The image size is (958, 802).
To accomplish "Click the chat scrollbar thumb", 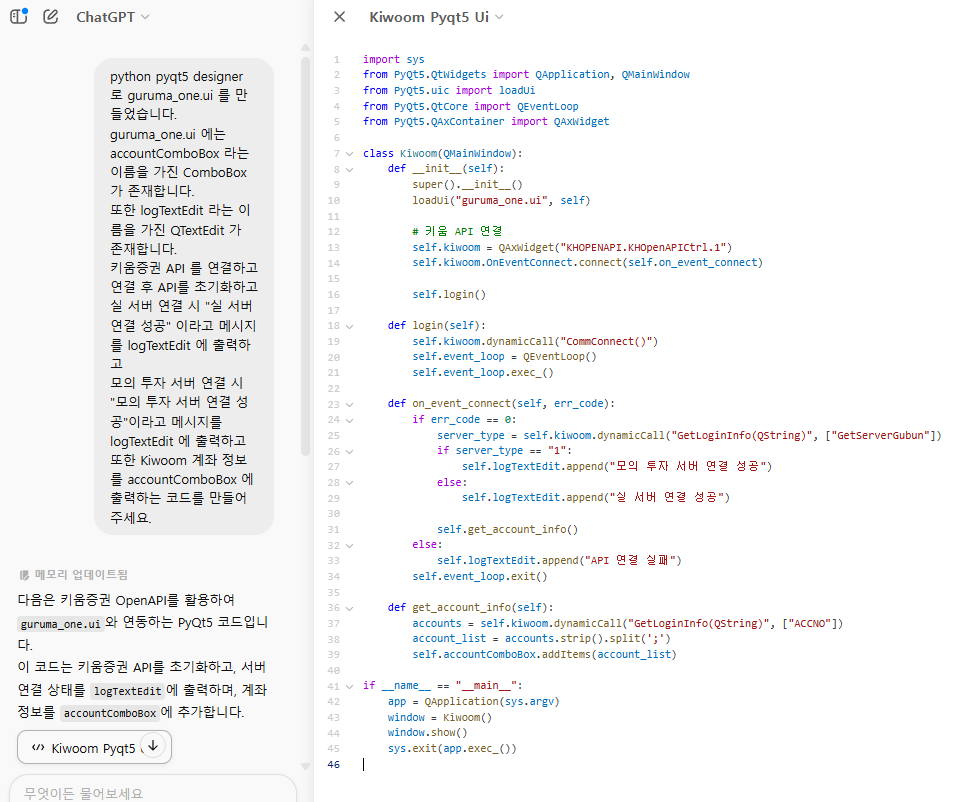I will coord(305,257).
